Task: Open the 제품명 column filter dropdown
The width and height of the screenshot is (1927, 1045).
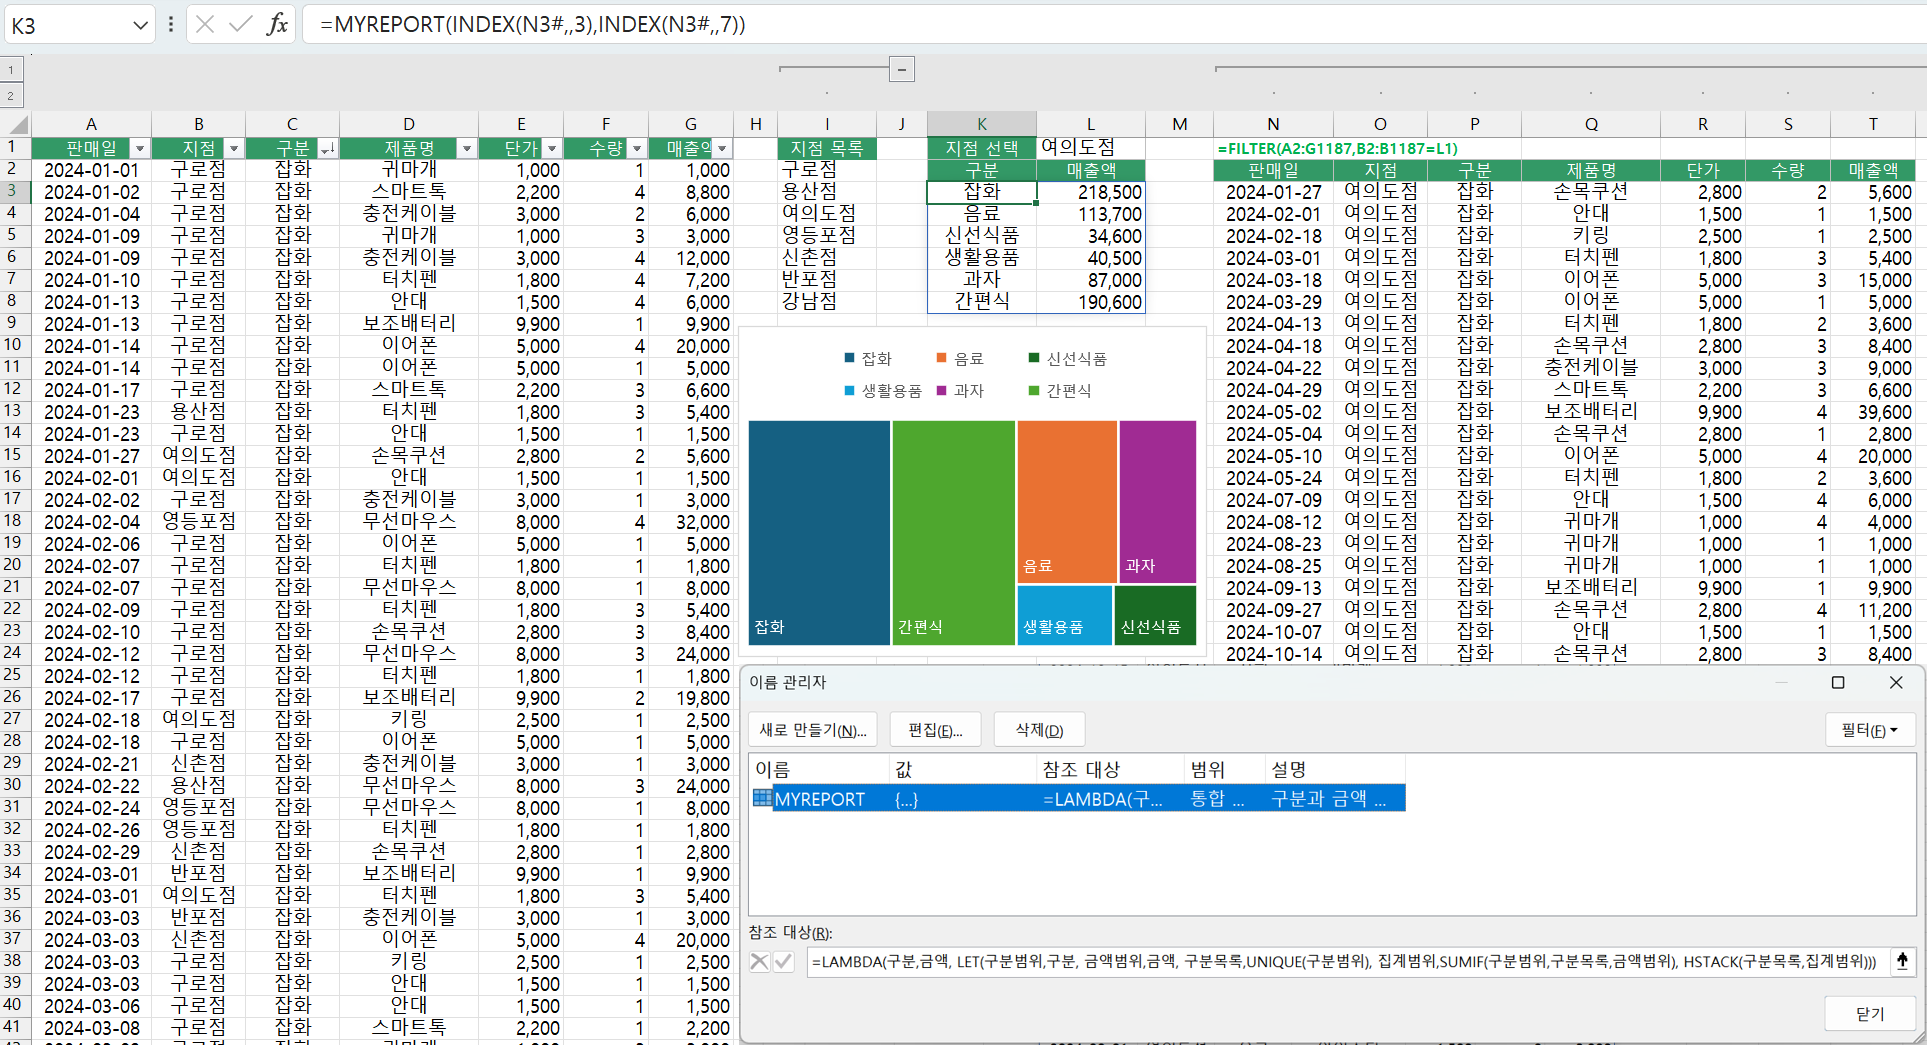Action: point(466,149)
